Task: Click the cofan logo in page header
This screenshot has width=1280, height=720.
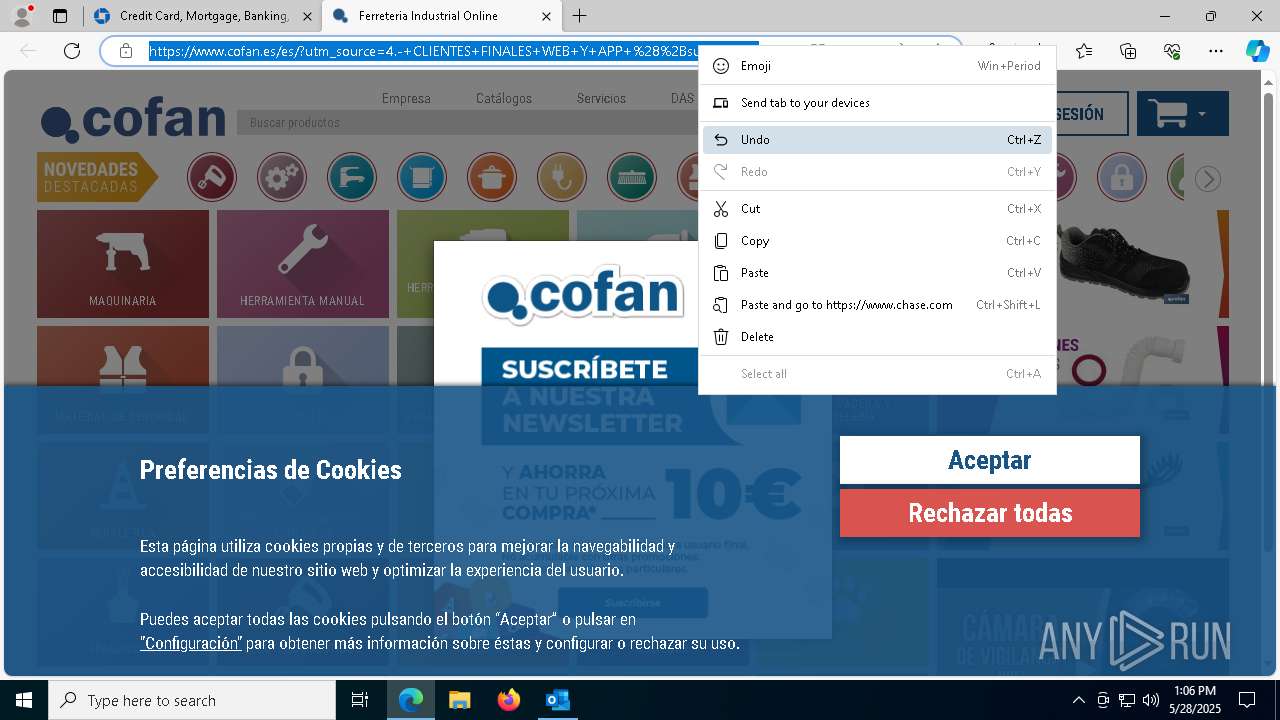Action: [133, 120]
